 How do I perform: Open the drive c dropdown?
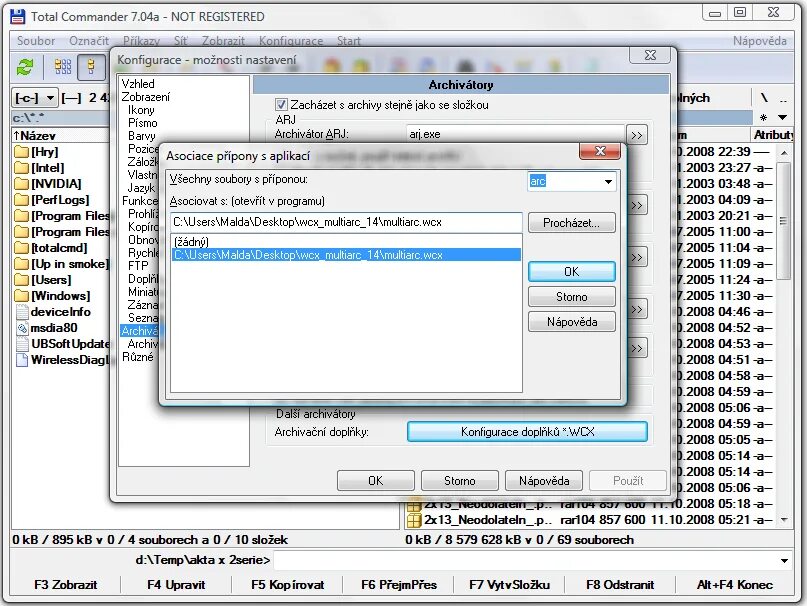click(34, 97)
